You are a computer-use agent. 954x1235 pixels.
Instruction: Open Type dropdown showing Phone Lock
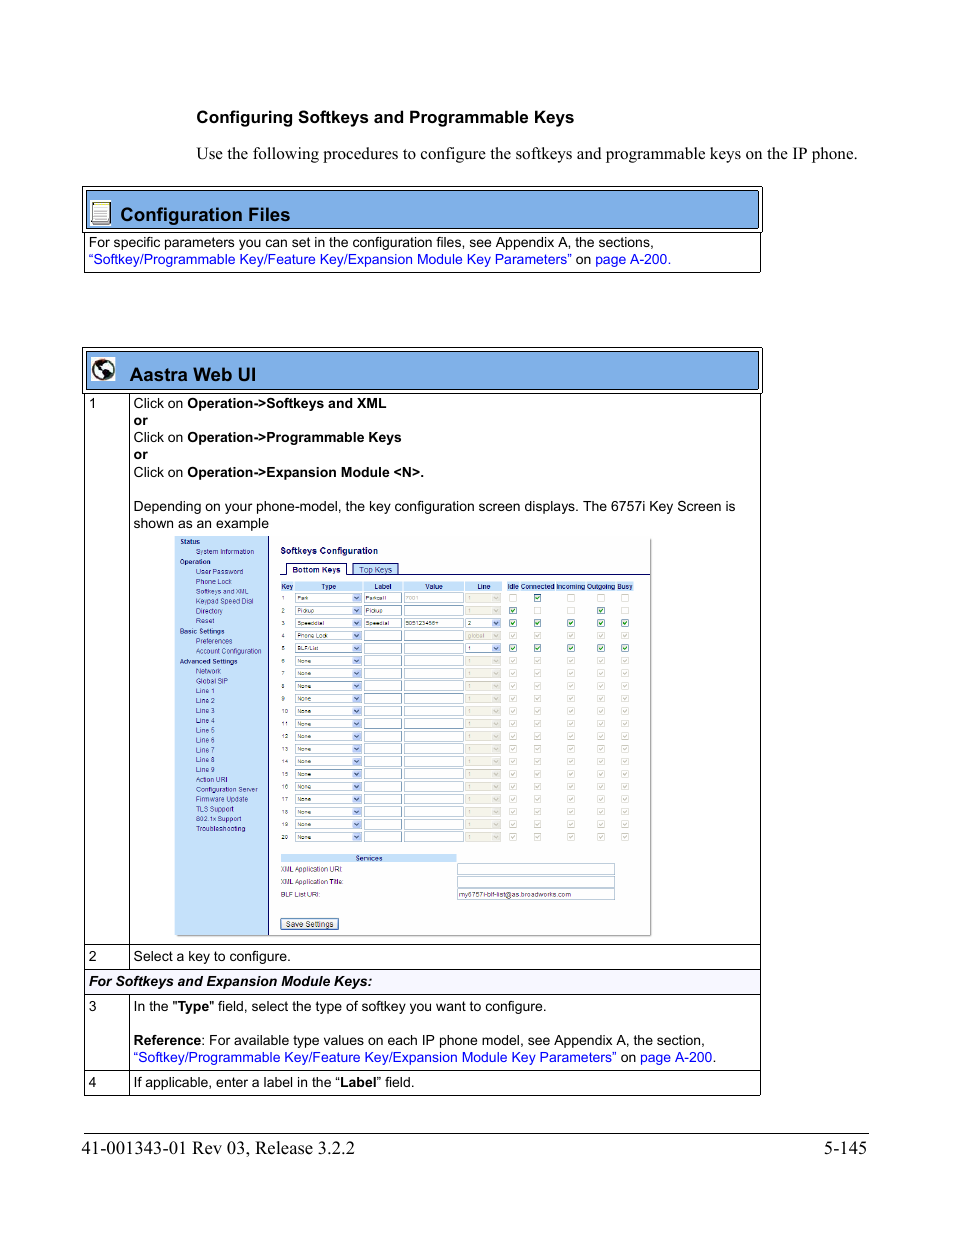point(328,635)
